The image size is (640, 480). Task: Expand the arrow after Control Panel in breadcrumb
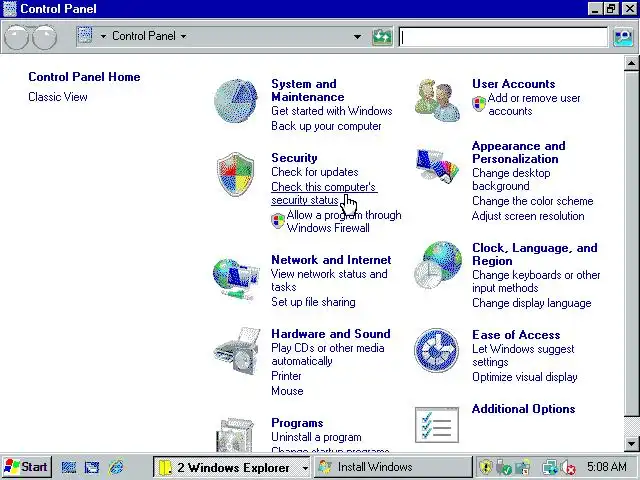pos(184,36)
